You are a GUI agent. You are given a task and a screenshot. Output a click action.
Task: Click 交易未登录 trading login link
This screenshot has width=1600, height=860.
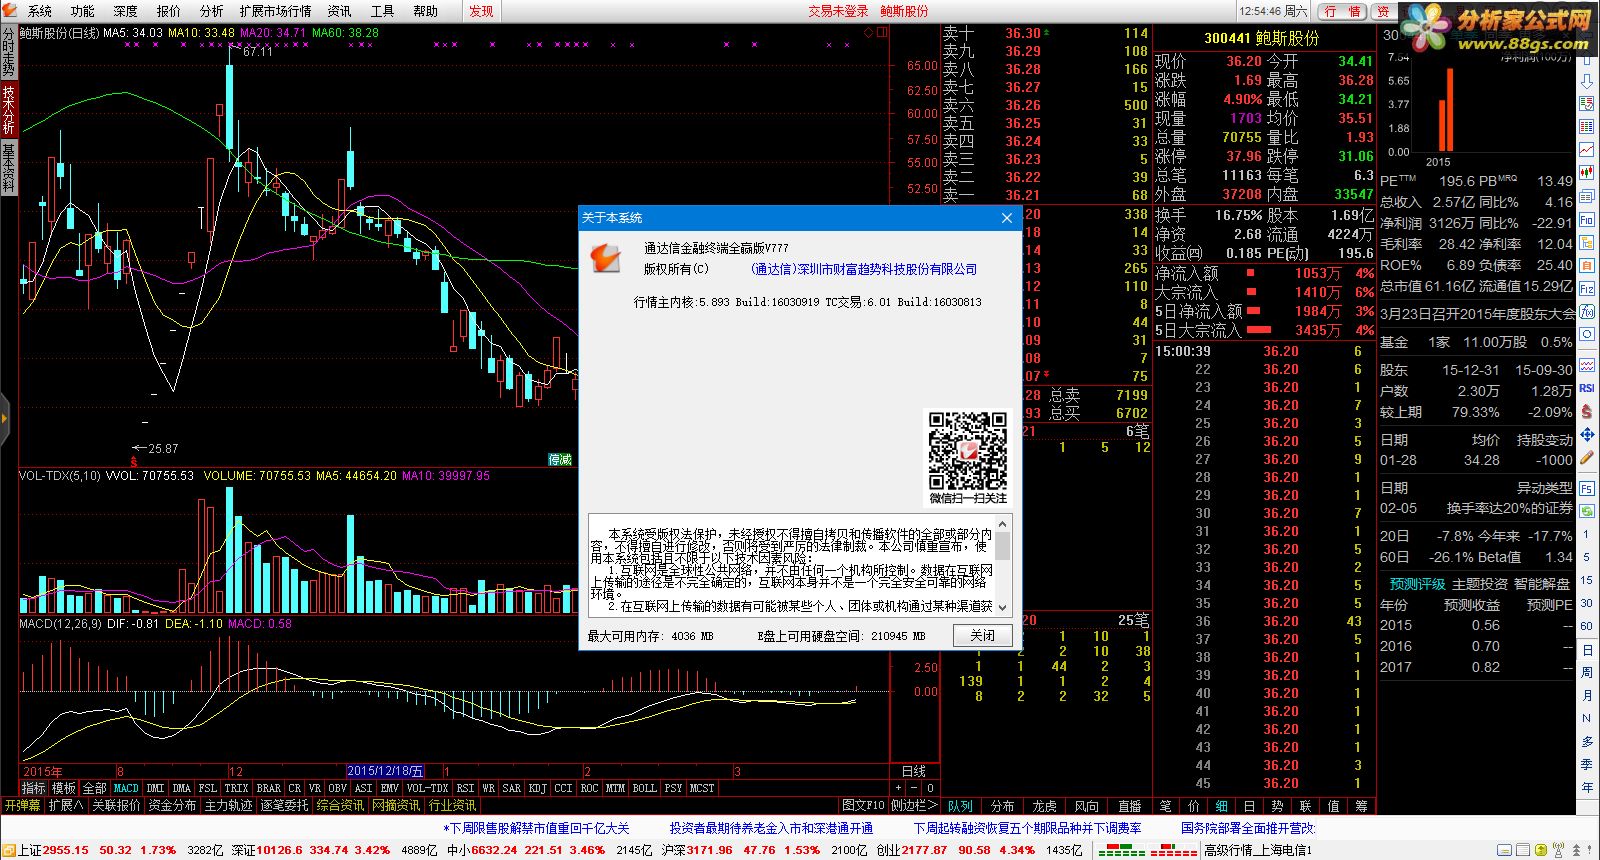point(838,11)
